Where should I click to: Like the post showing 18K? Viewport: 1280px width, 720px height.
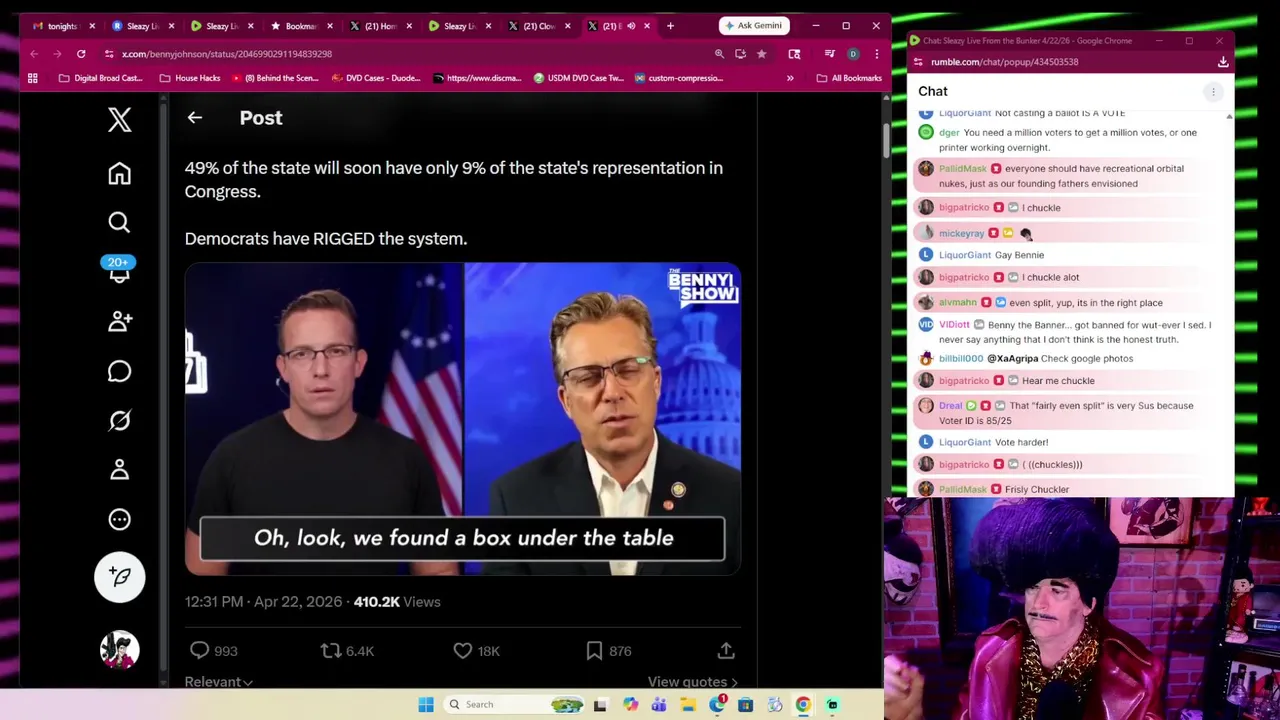pyautogui.click(x=462, y=651)
